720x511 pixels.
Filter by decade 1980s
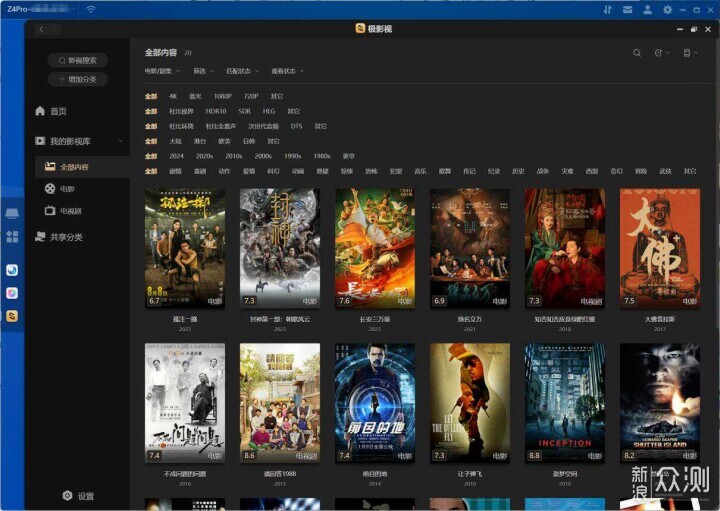coord(322,156)
